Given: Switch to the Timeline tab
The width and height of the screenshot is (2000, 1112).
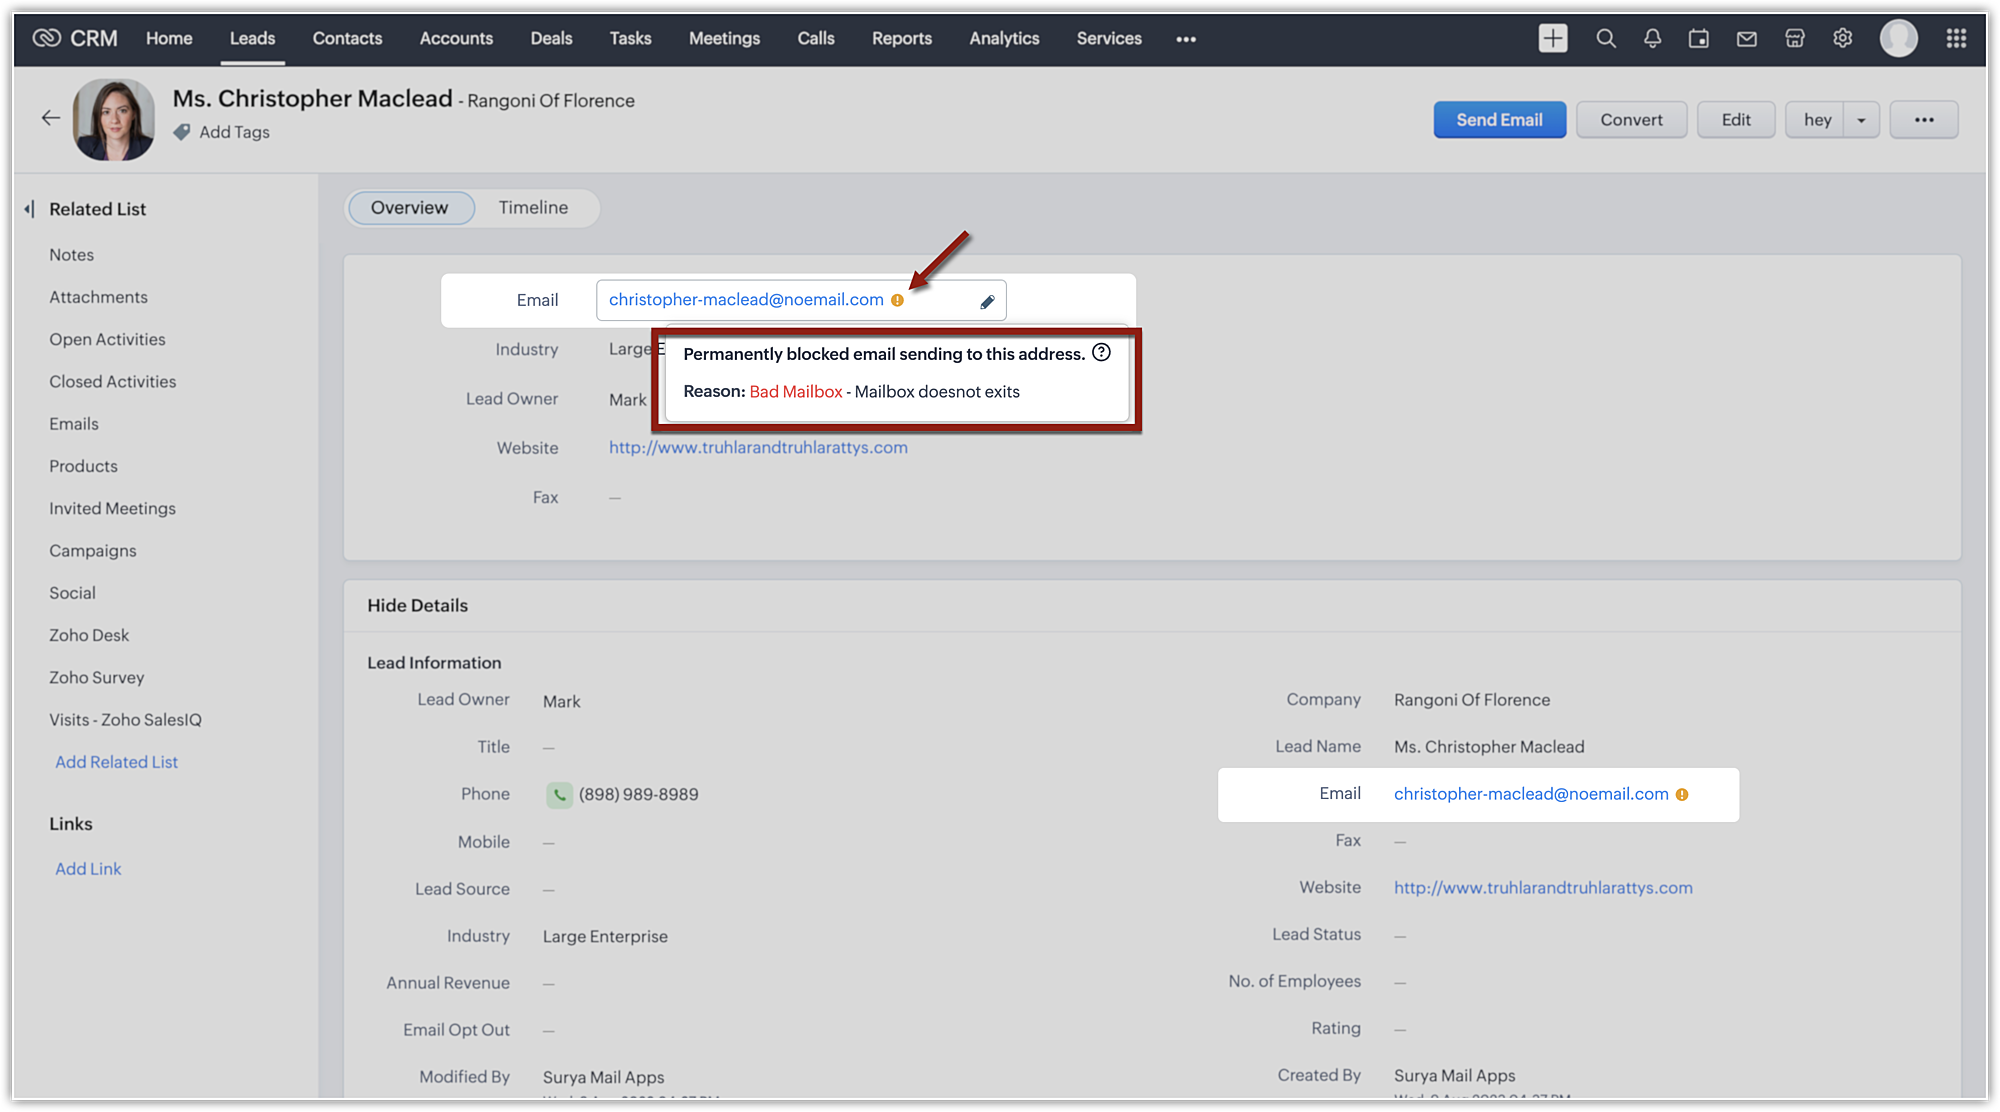Looking at the screenshot, I should pos(533,208).
